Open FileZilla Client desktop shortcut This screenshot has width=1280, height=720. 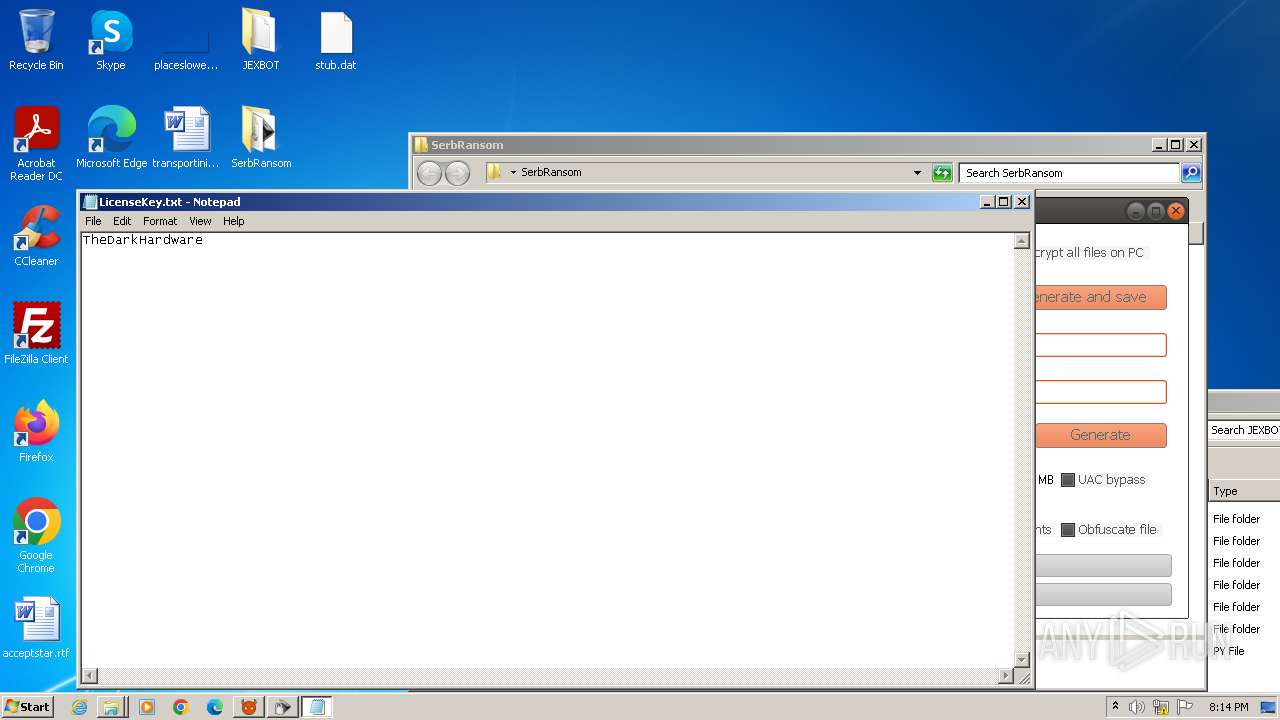(36, 333)
